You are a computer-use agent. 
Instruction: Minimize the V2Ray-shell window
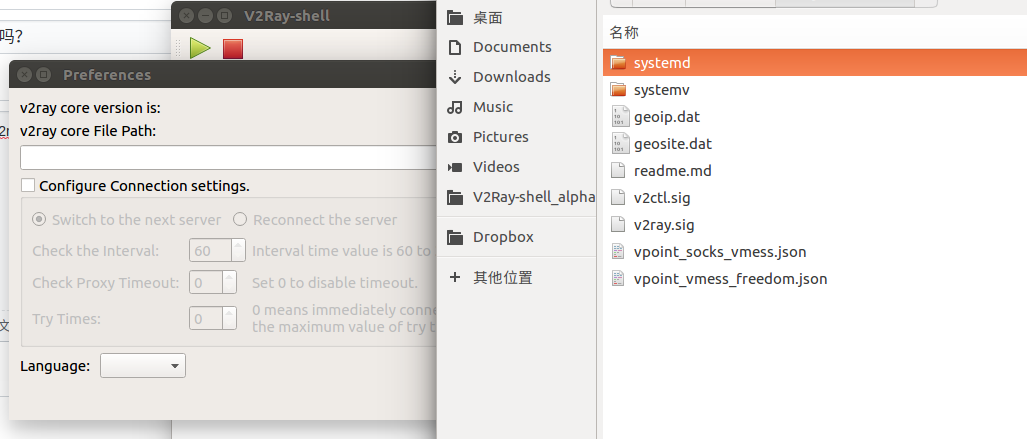[x=205, y=15]
